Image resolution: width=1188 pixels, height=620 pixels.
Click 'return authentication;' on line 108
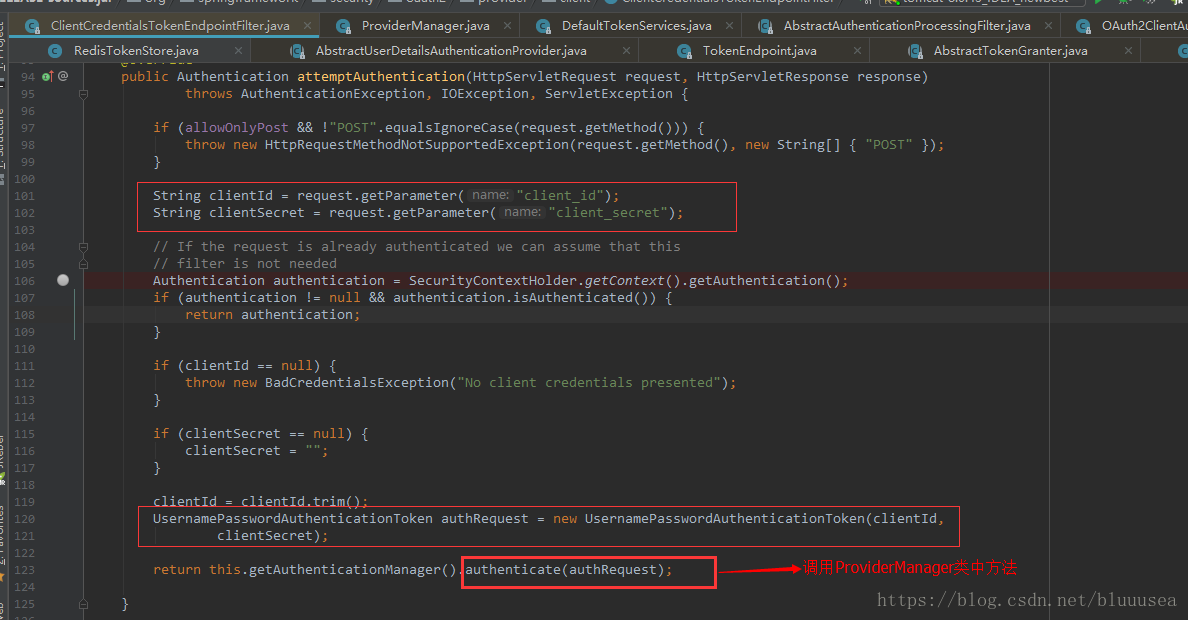tap(273, 315)
